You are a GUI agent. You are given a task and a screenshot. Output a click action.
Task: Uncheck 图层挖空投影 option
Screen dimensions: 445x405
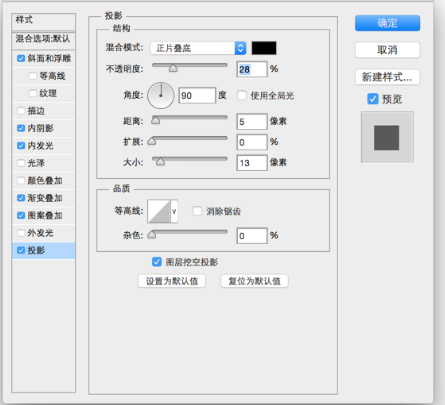(156, 262)
